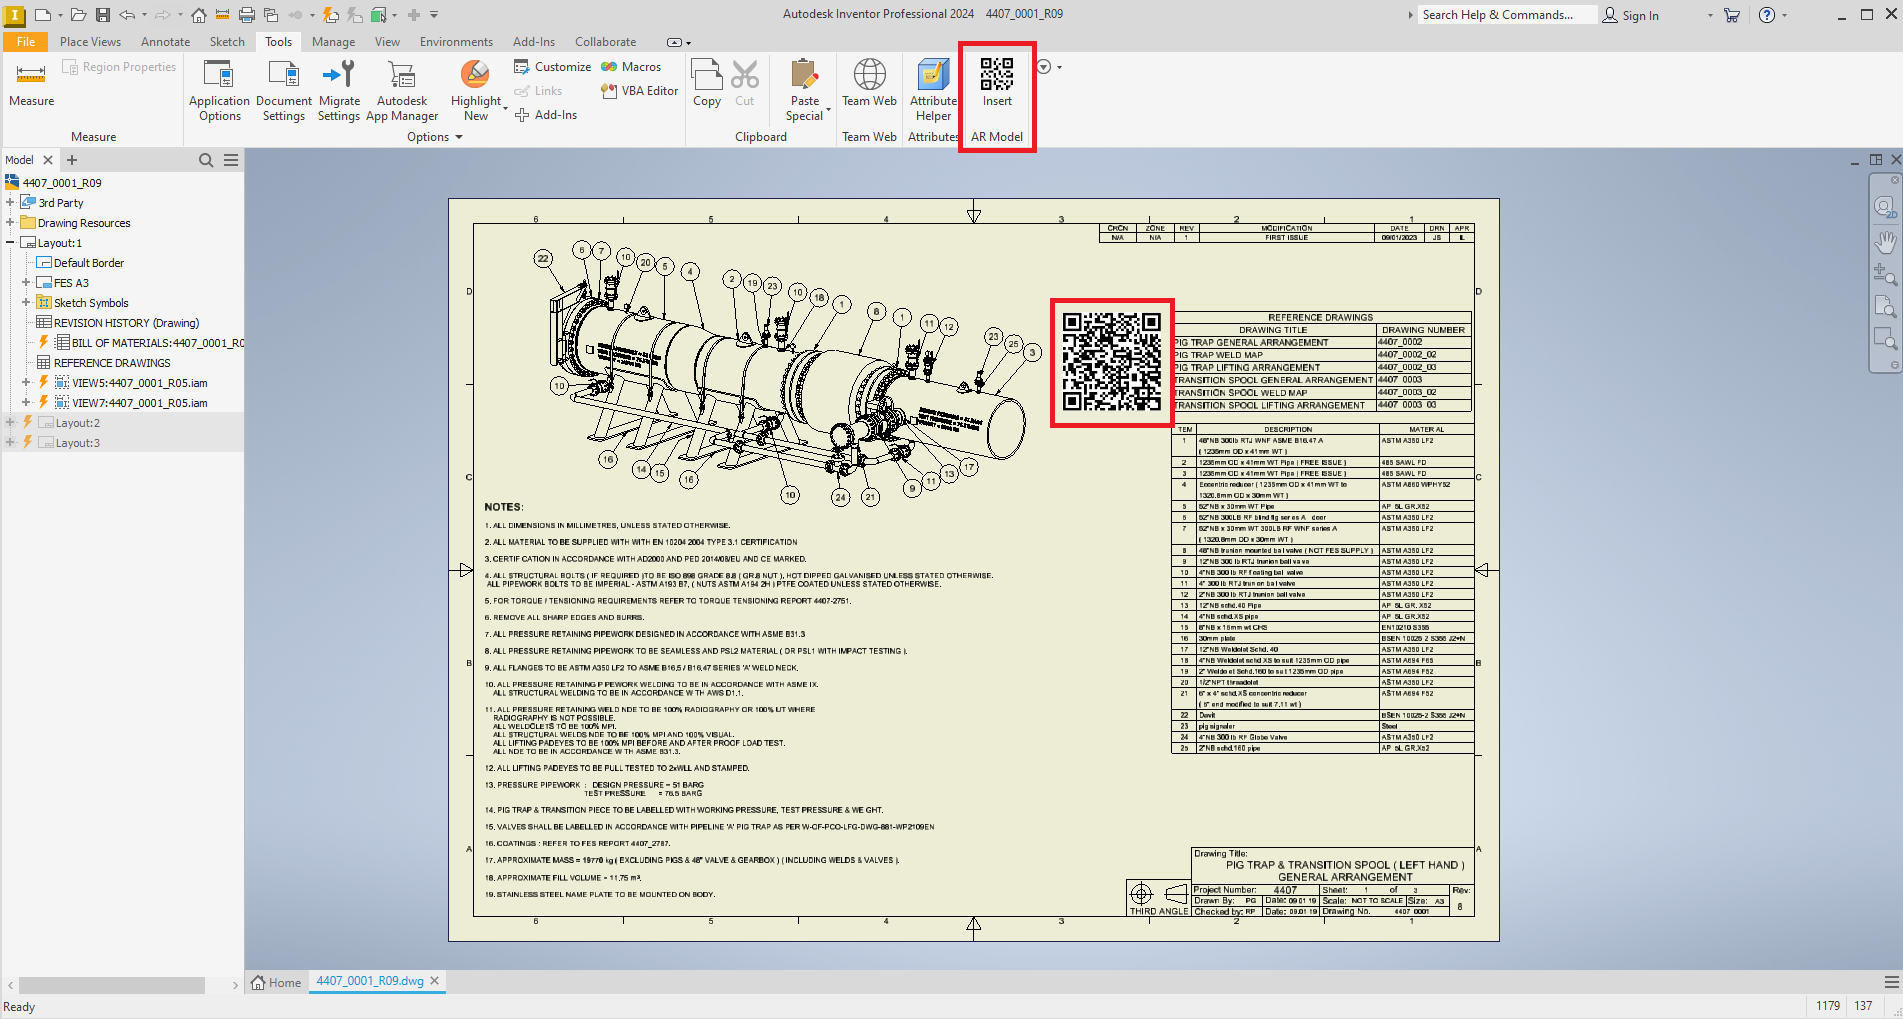Expand the Drawing Resources folder
Image resolution: width=1903 pixels, height=1019 pixels.
(x=10, y=223)
